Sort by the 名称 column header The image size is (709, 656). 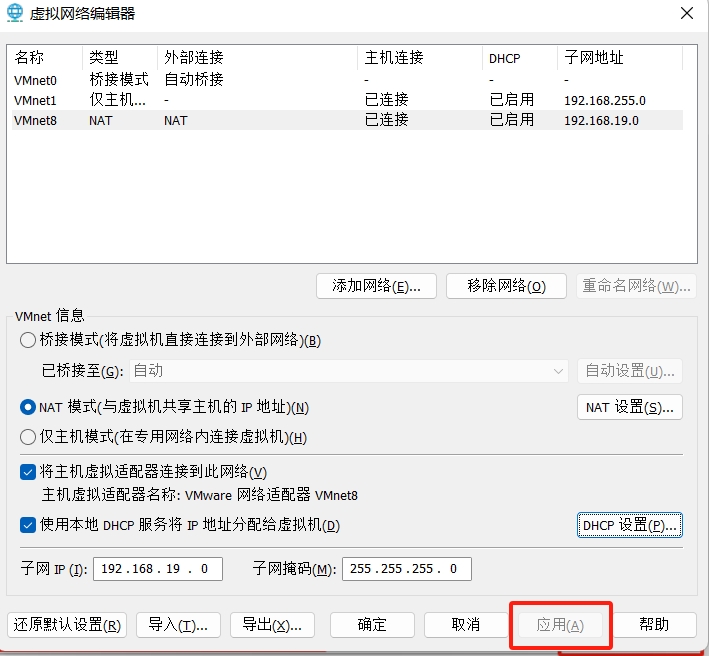click(x=45, y=57)
